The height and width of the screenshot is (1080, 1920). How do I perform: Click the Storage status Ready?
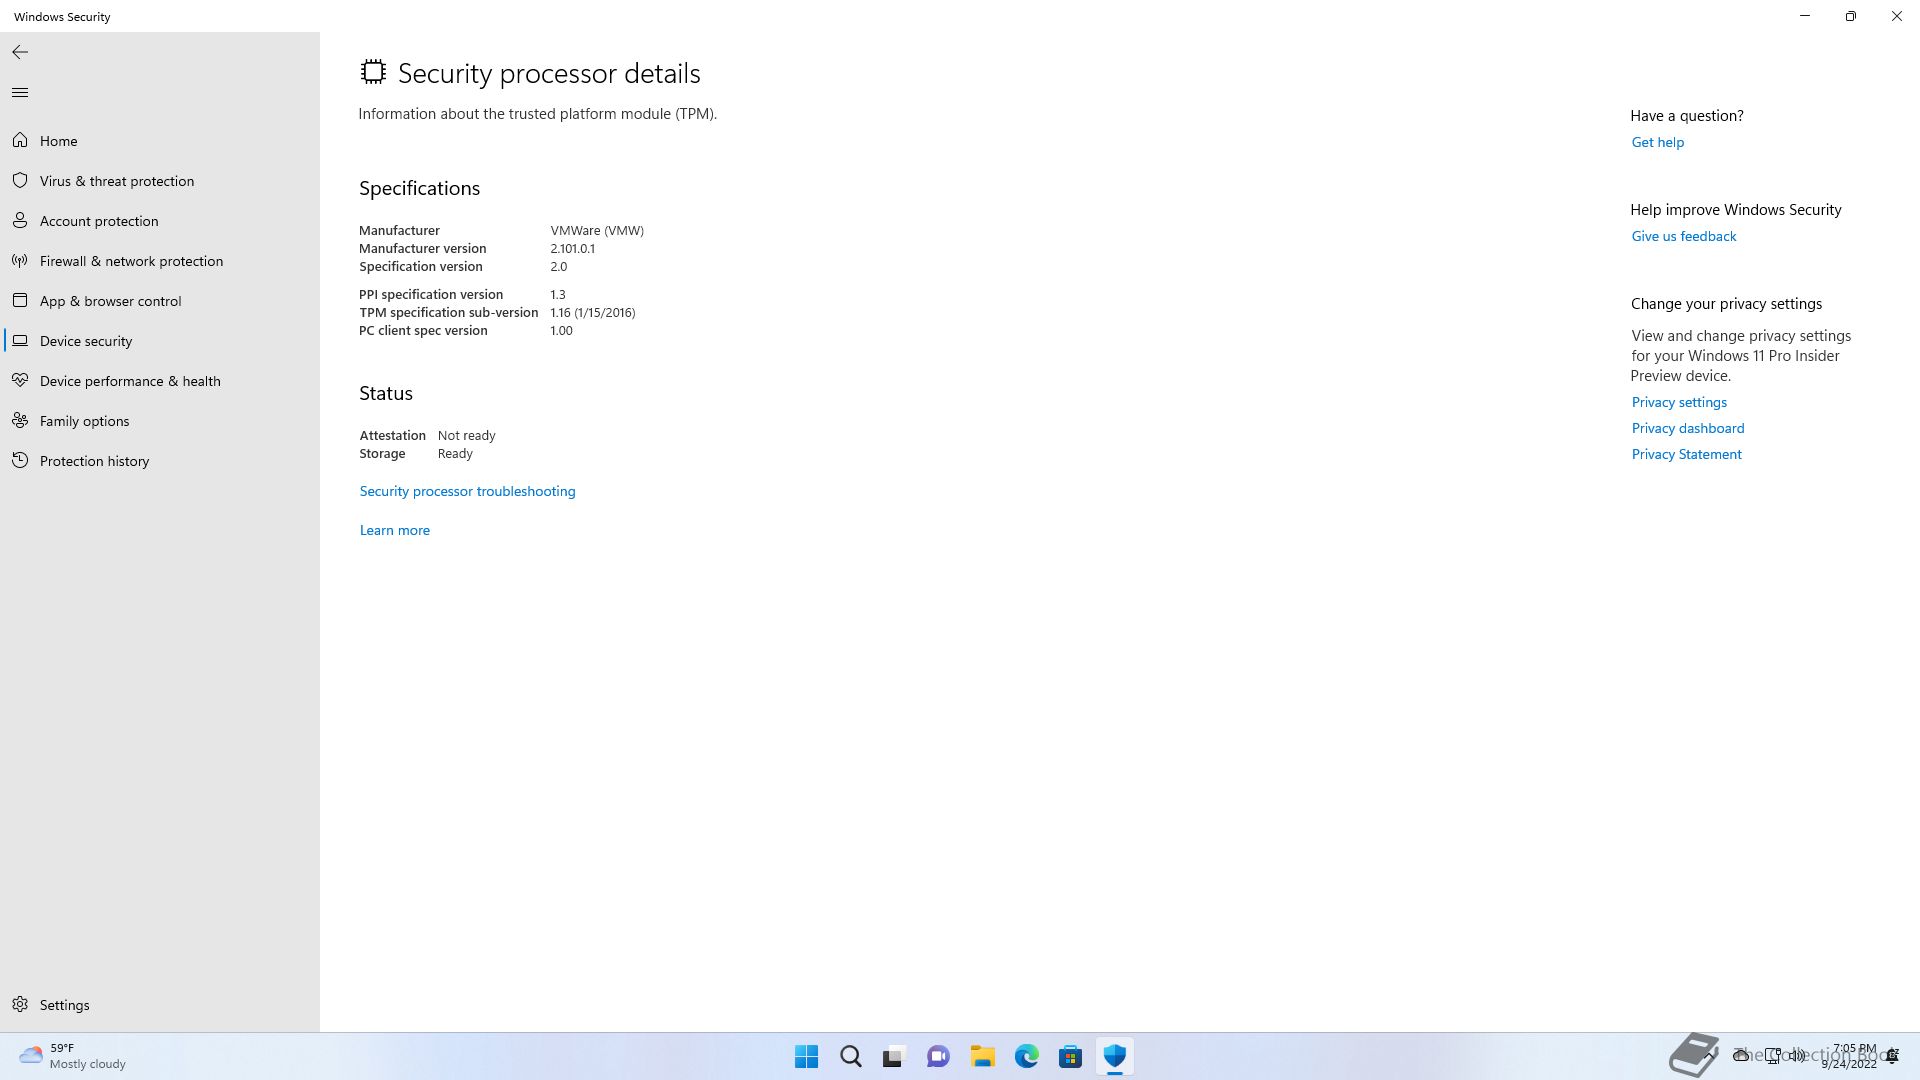coord(455,453)
